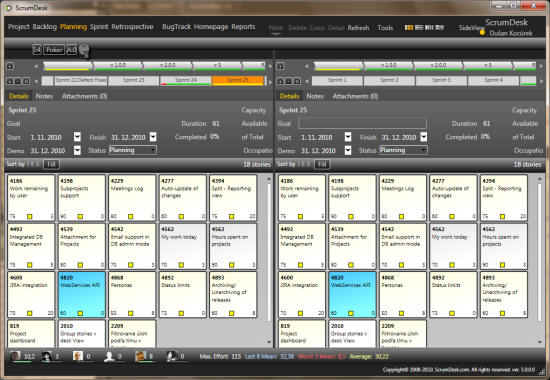Click the third sprint icon in right pane
550x380 pixels.
pos(297,81)
